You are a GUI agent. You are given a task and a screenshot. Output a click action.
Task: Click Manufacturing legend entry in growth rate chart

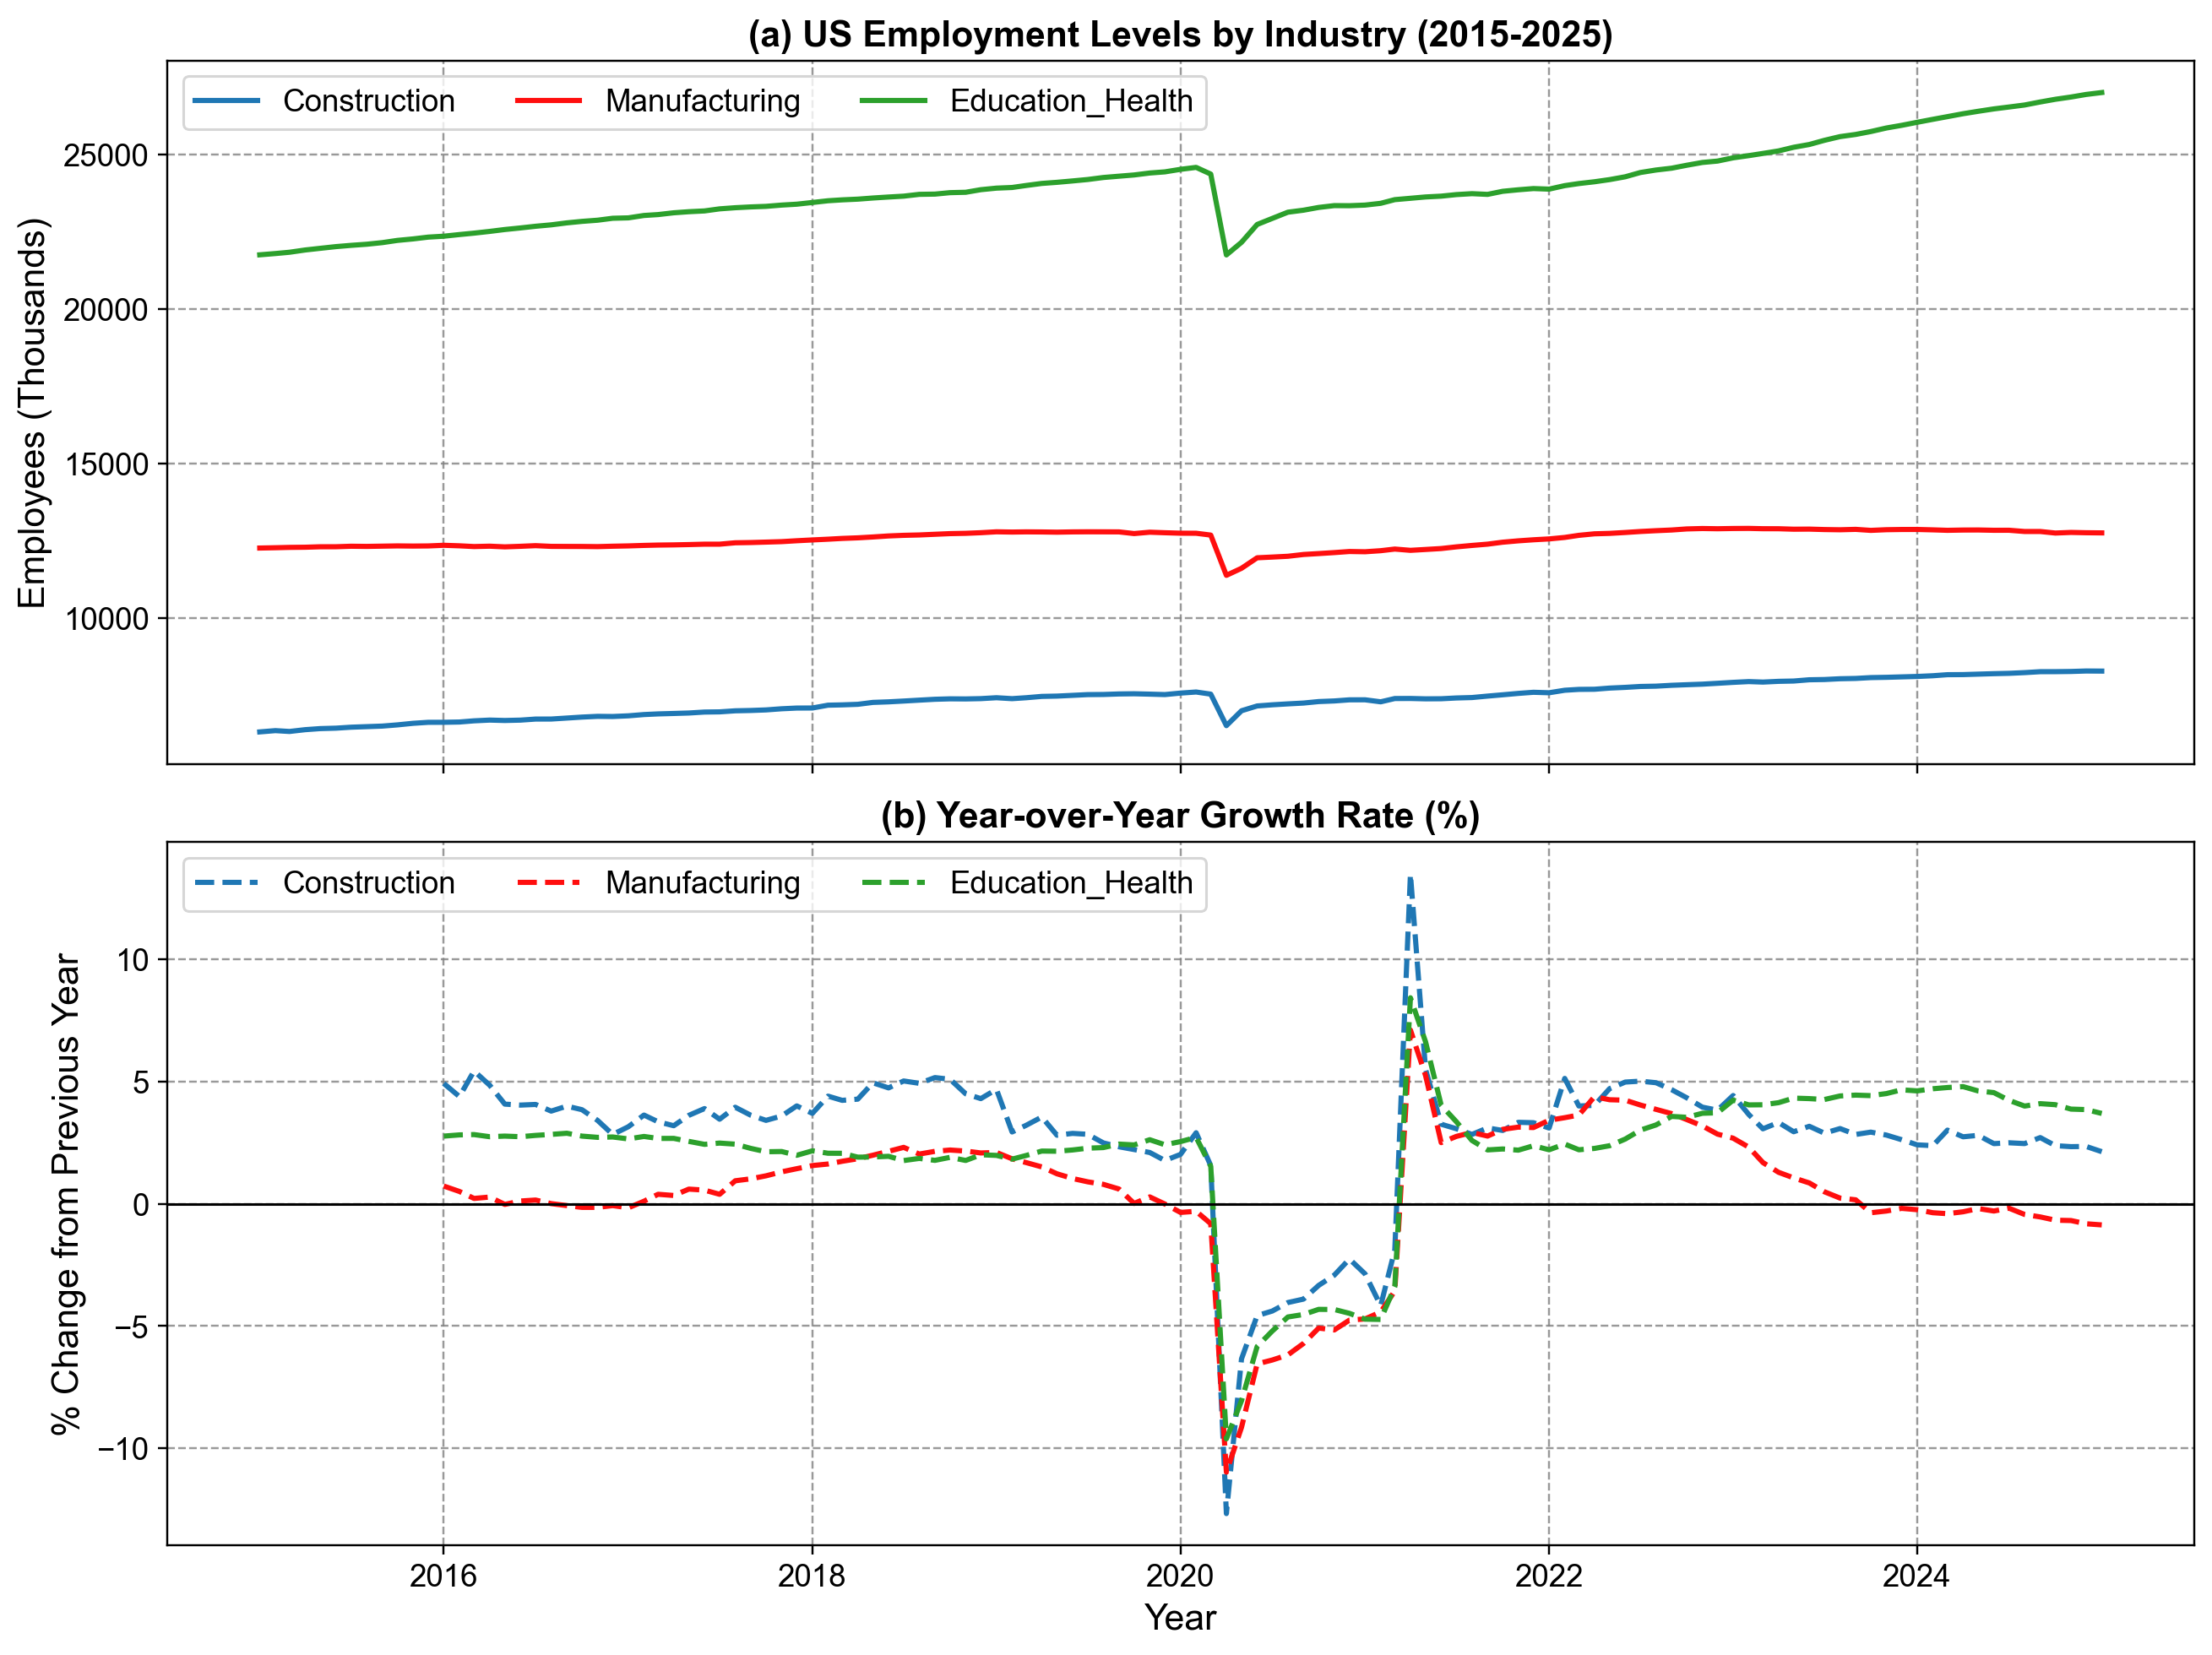(x=702, y=883)
